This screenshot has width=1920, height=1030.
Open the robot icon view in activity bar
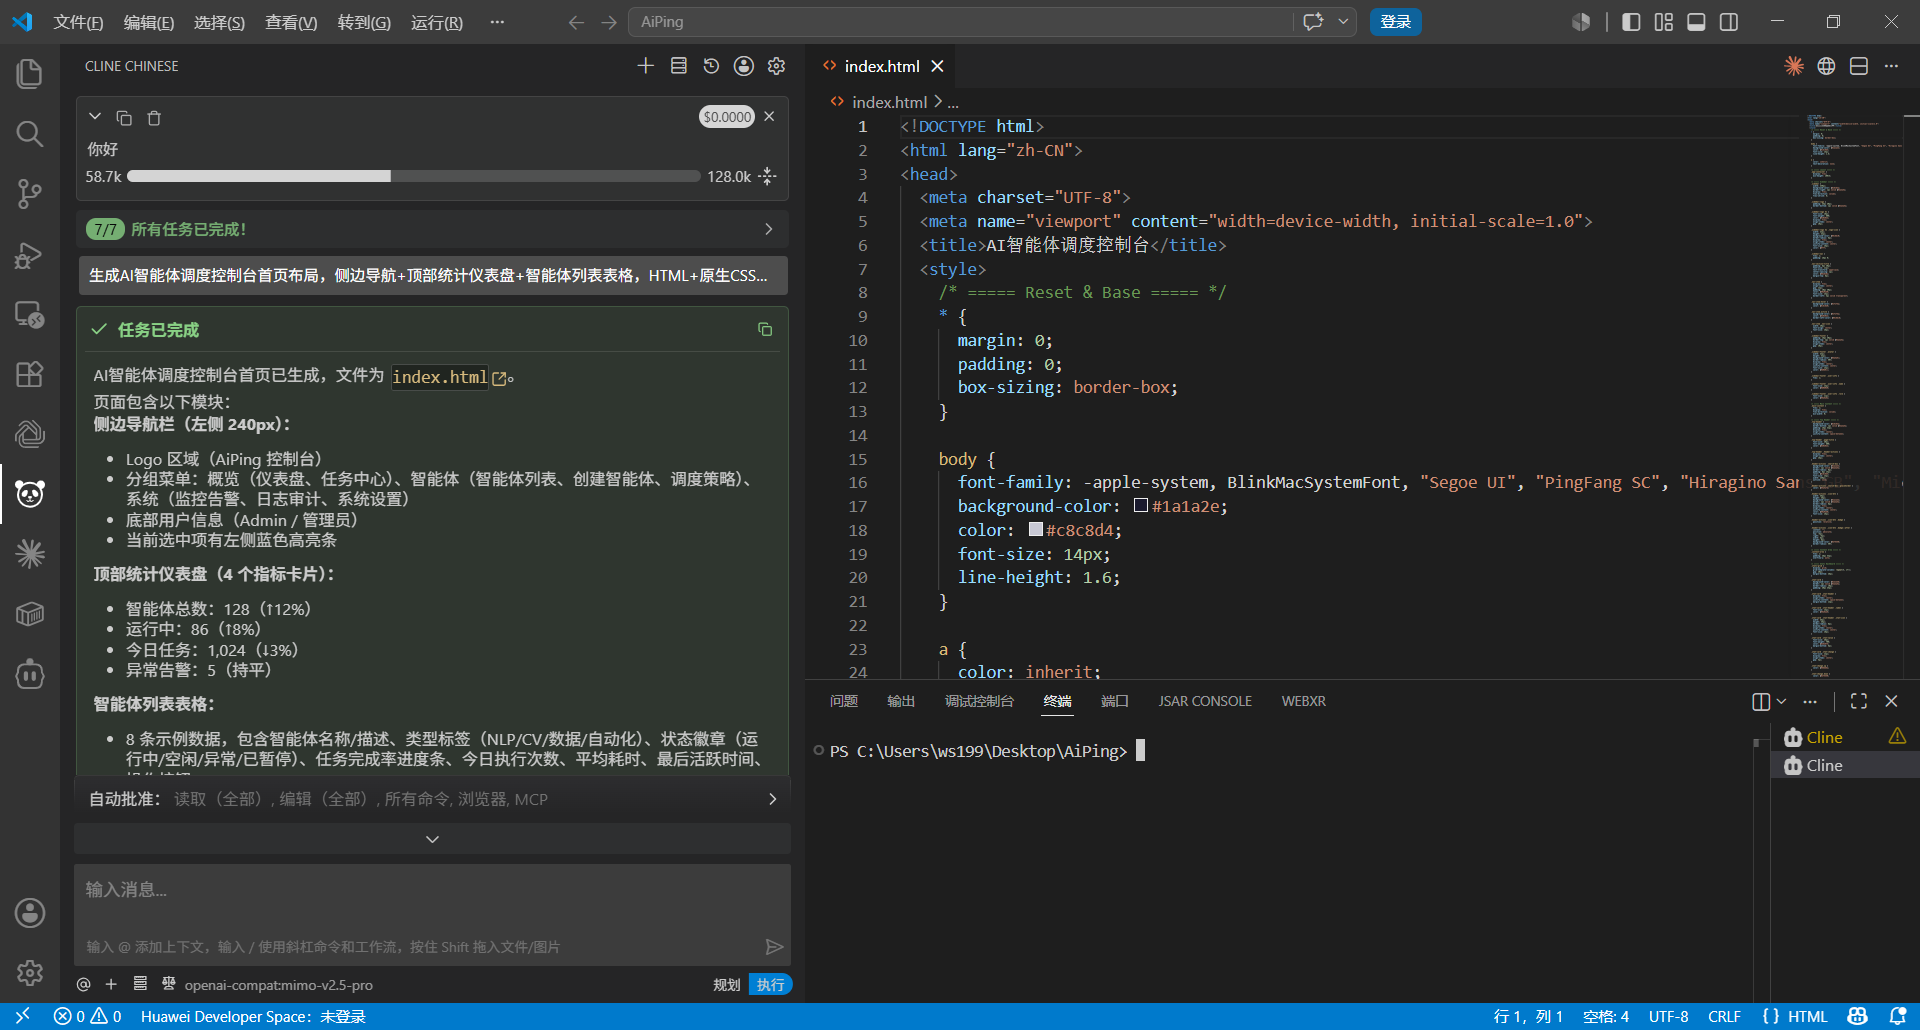click(x=30, y=674)
